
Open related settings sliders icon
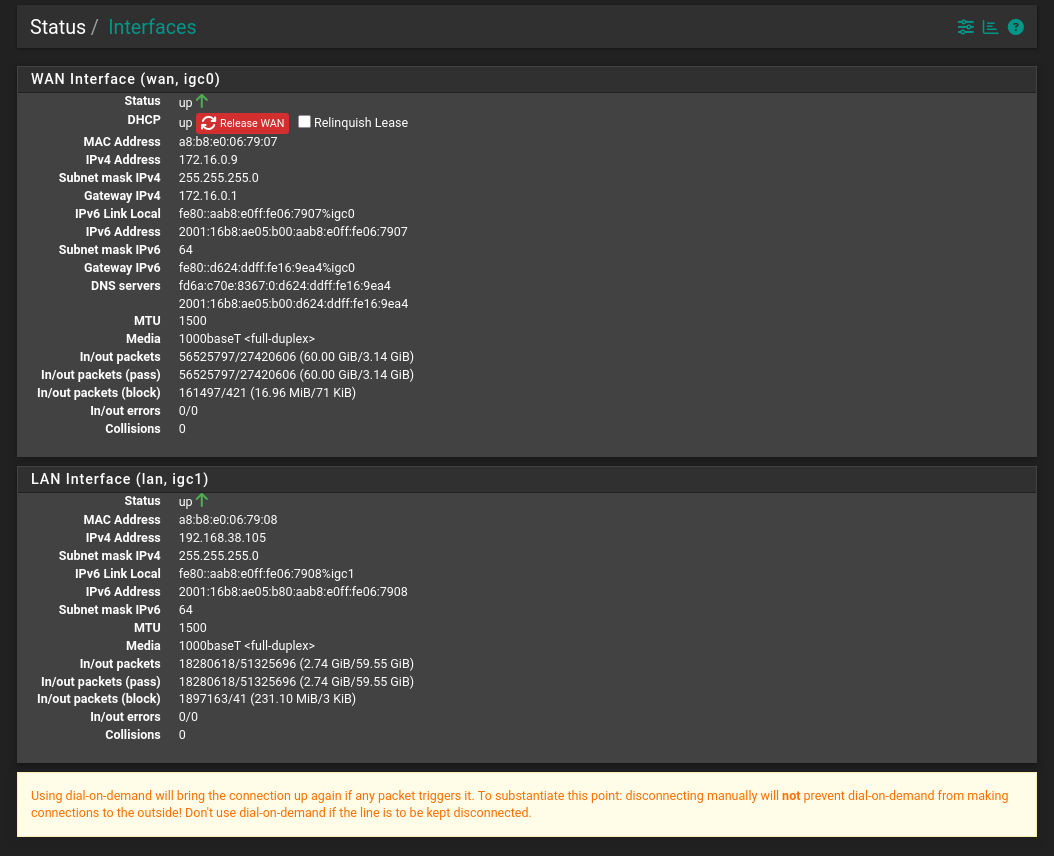(965, 27)
